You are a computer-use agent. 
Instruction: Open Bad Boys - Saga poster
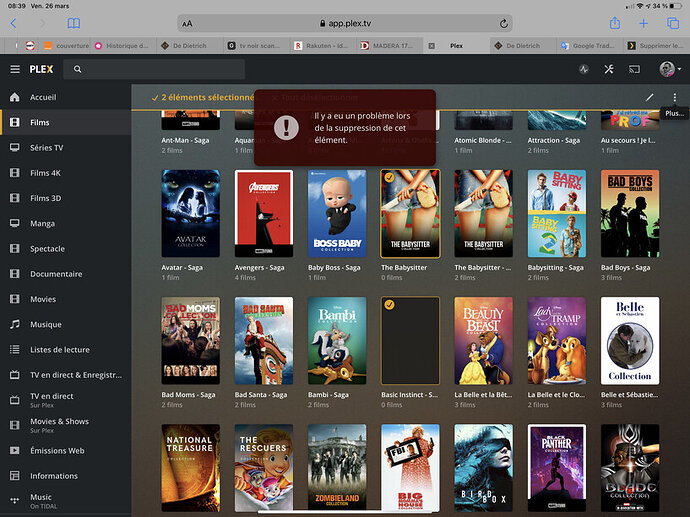630,213
